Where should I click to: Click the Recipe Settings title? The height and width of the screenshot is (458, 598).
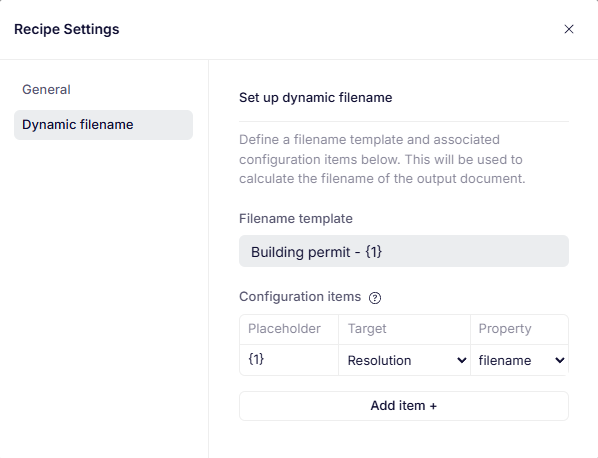point(67,29)
